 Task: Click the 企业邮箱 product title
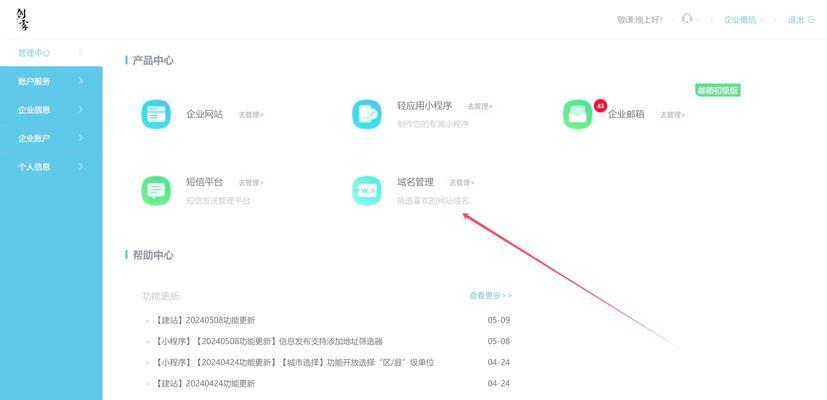point(626,114)
